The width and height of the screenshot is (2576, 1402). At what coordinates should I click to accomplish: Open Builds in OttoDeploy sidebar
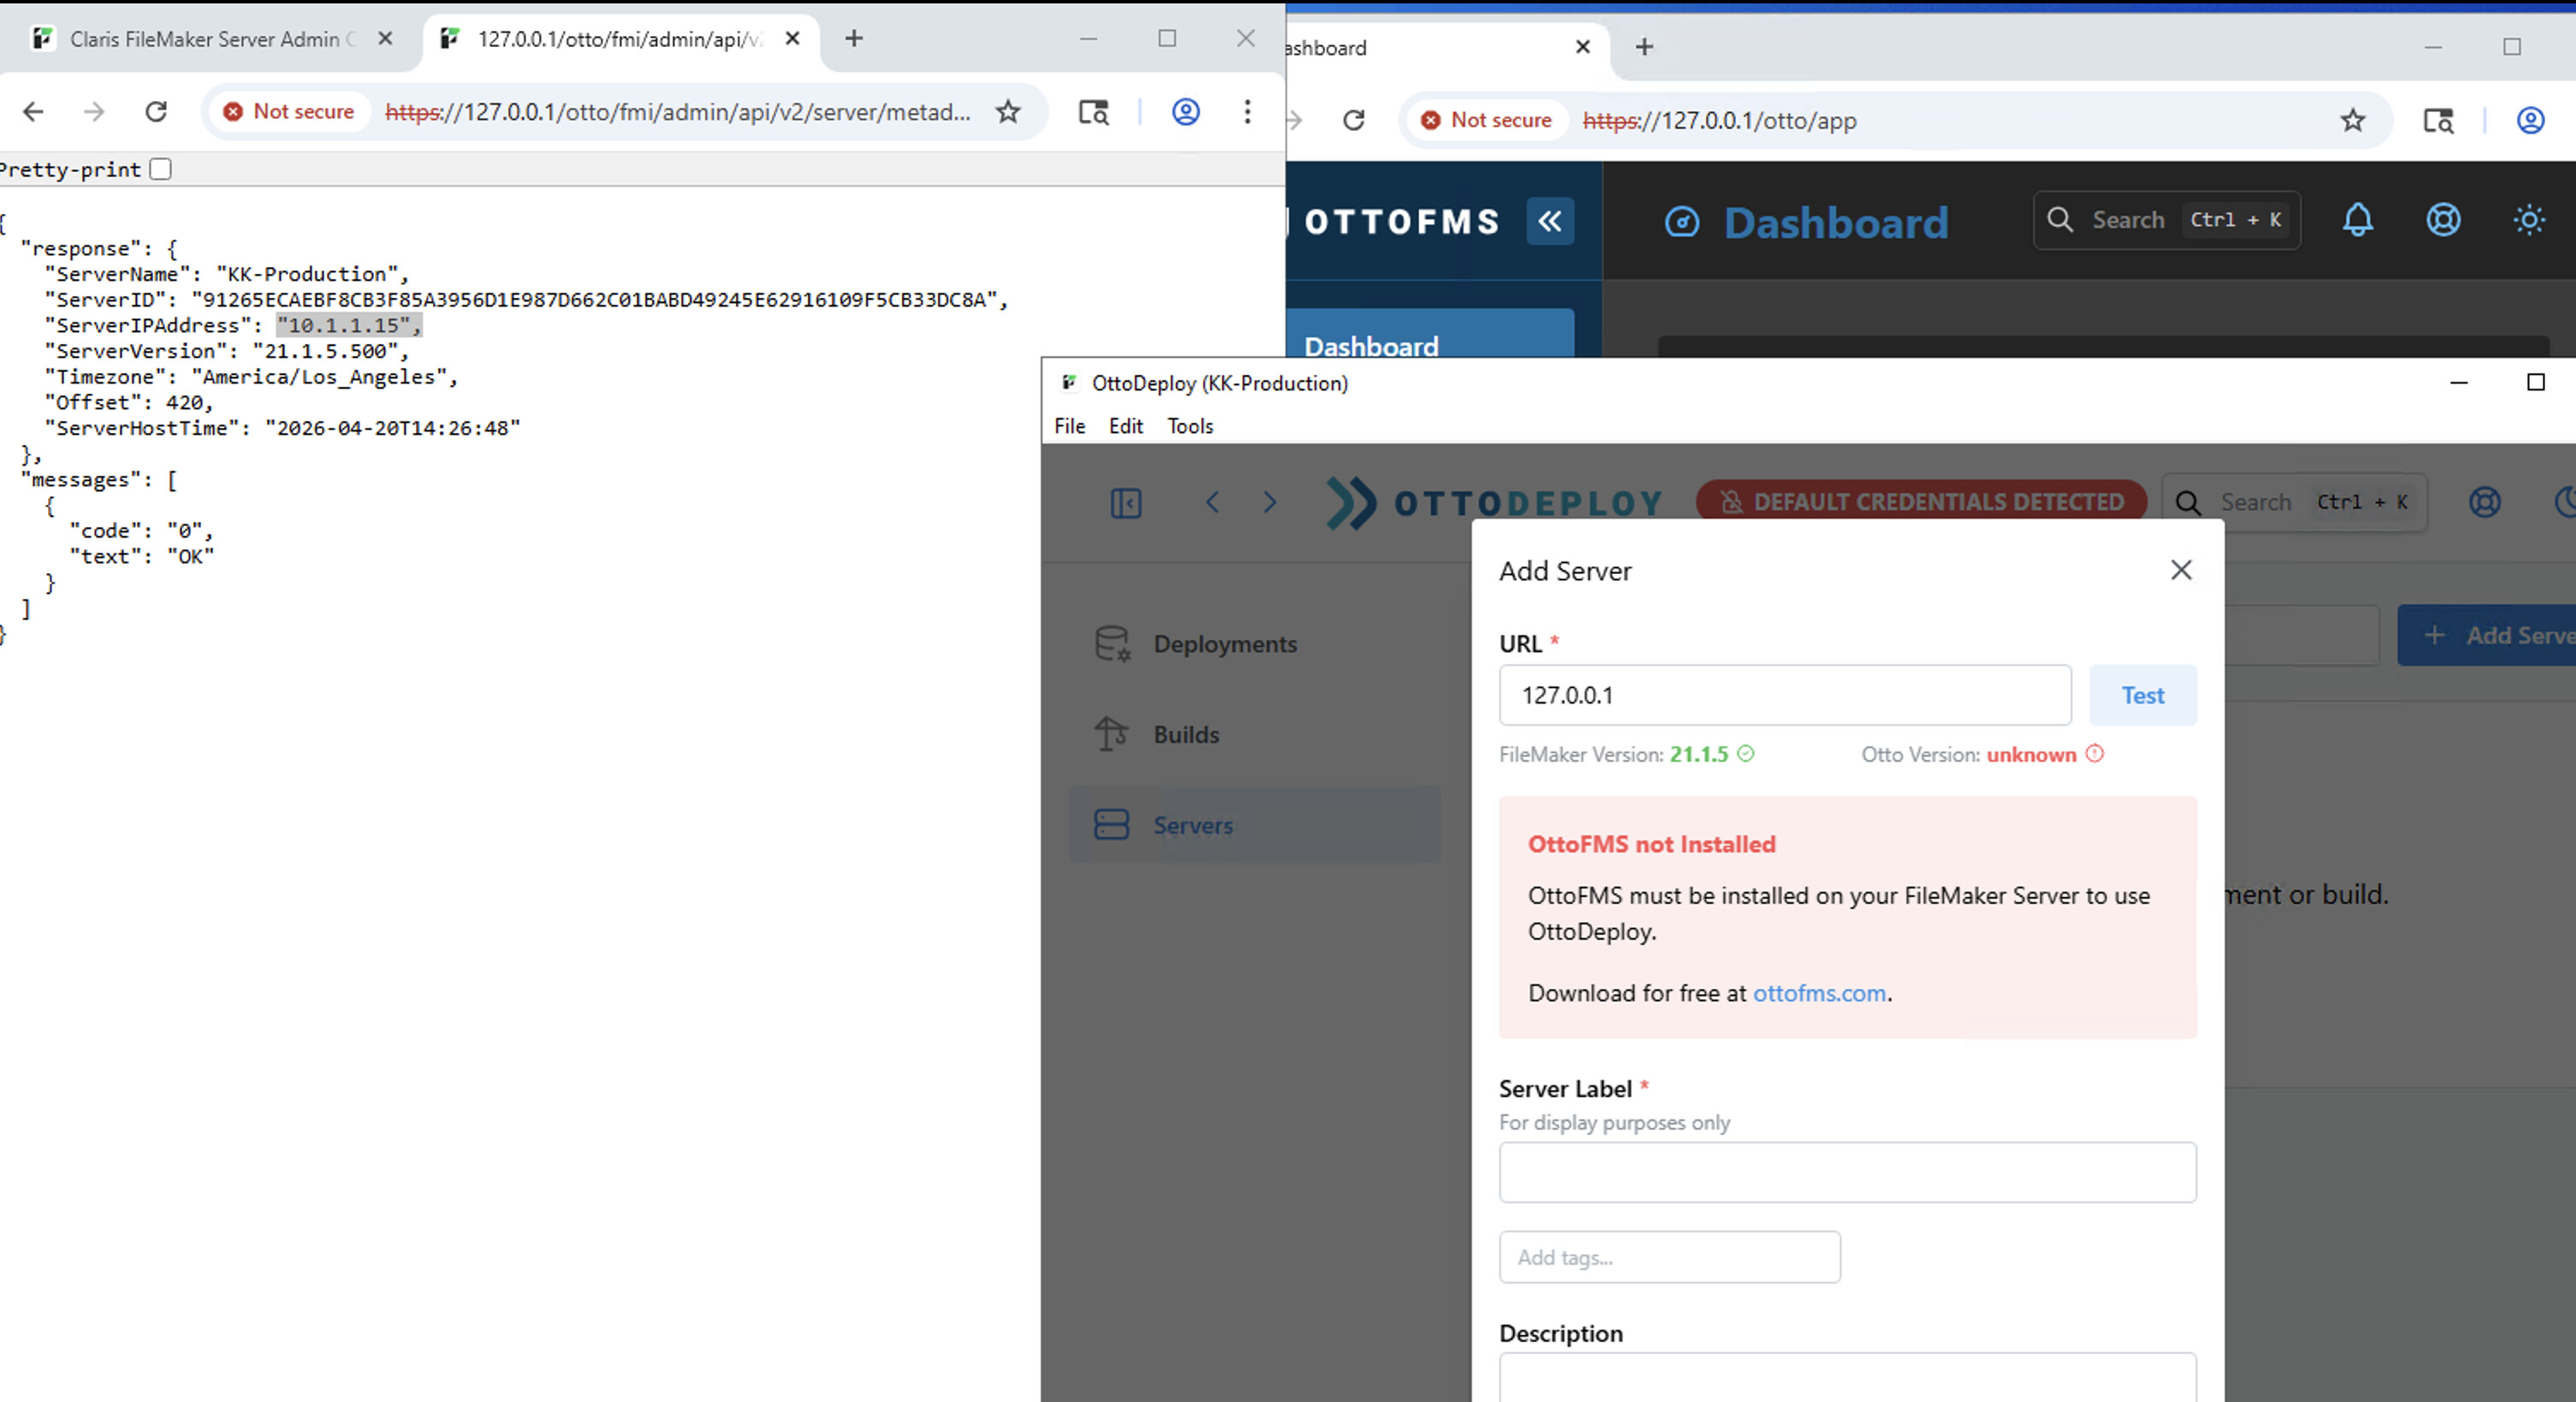click(1186, 735)
